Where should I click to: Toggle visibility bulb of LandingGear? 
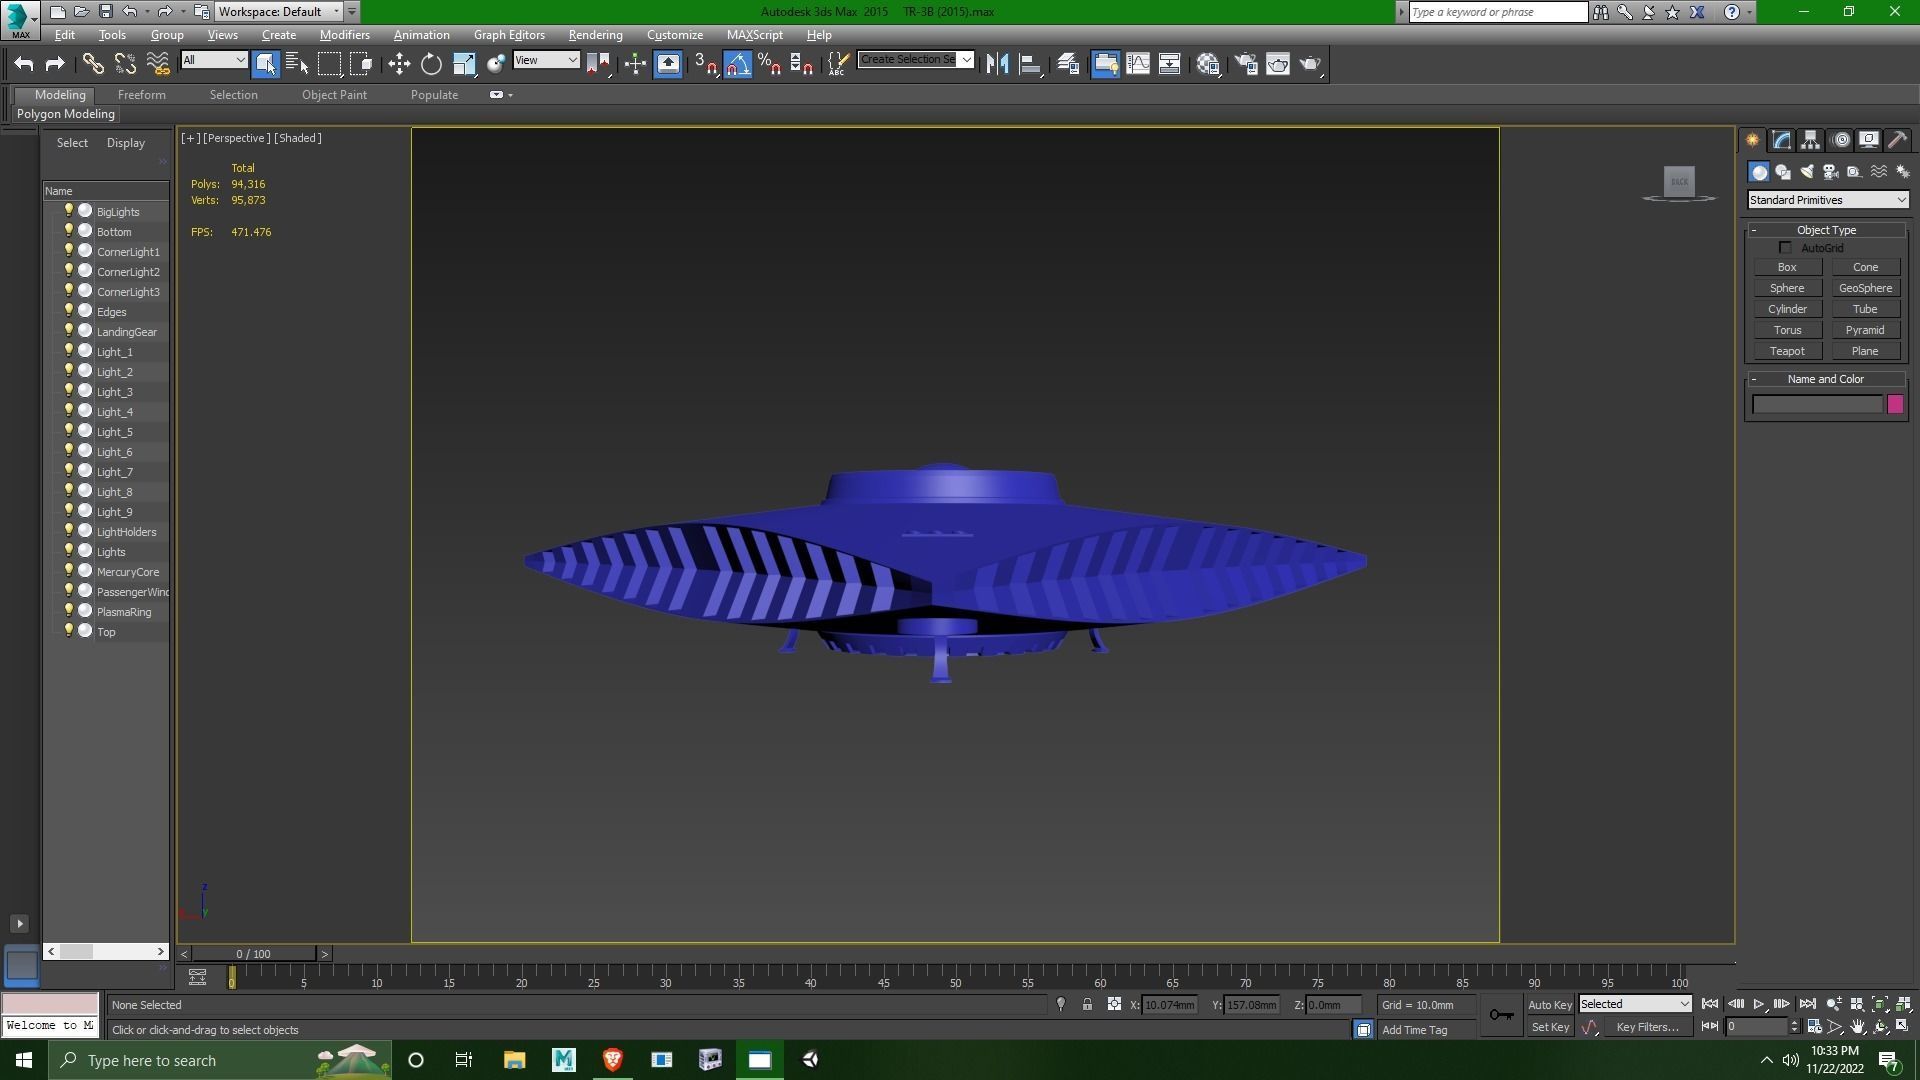click(x=69, y=331)
